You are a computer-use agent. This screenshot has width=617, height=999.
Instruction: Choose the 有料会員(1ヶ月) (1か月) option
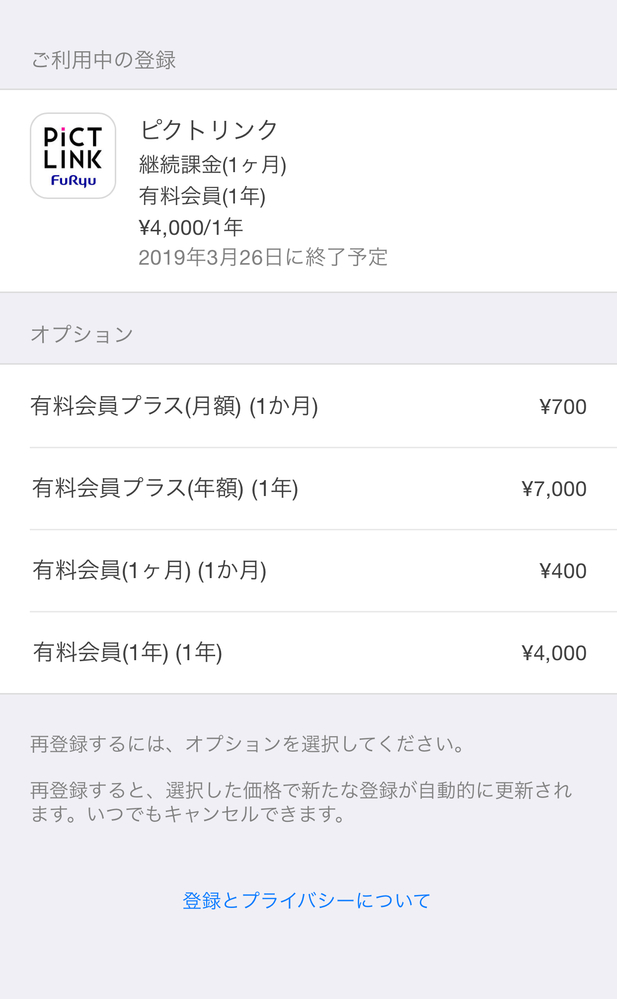[149, 571]
